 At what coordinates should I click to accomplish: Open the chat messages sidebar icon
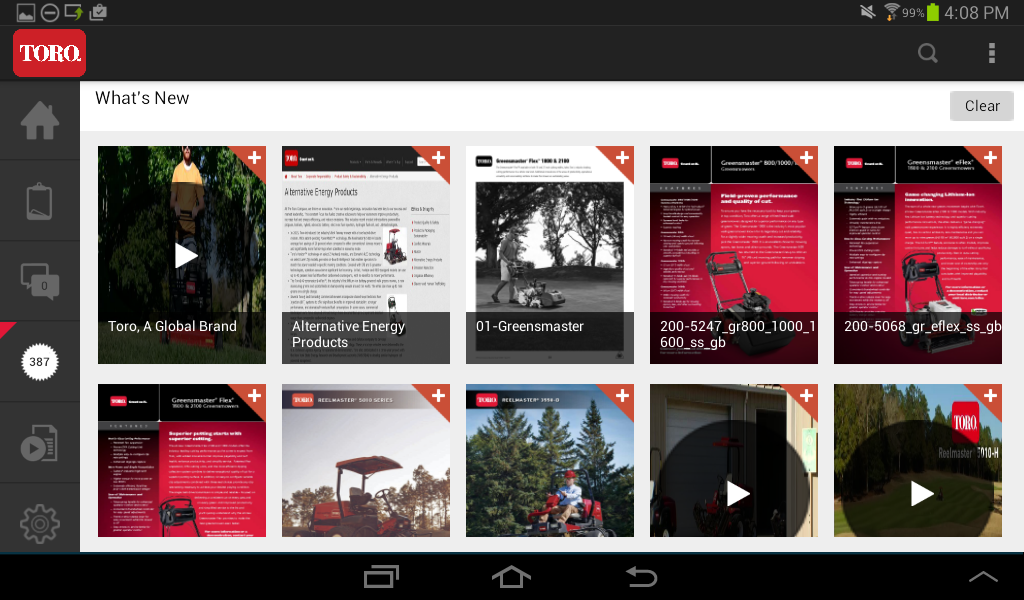tap(40, 281)
